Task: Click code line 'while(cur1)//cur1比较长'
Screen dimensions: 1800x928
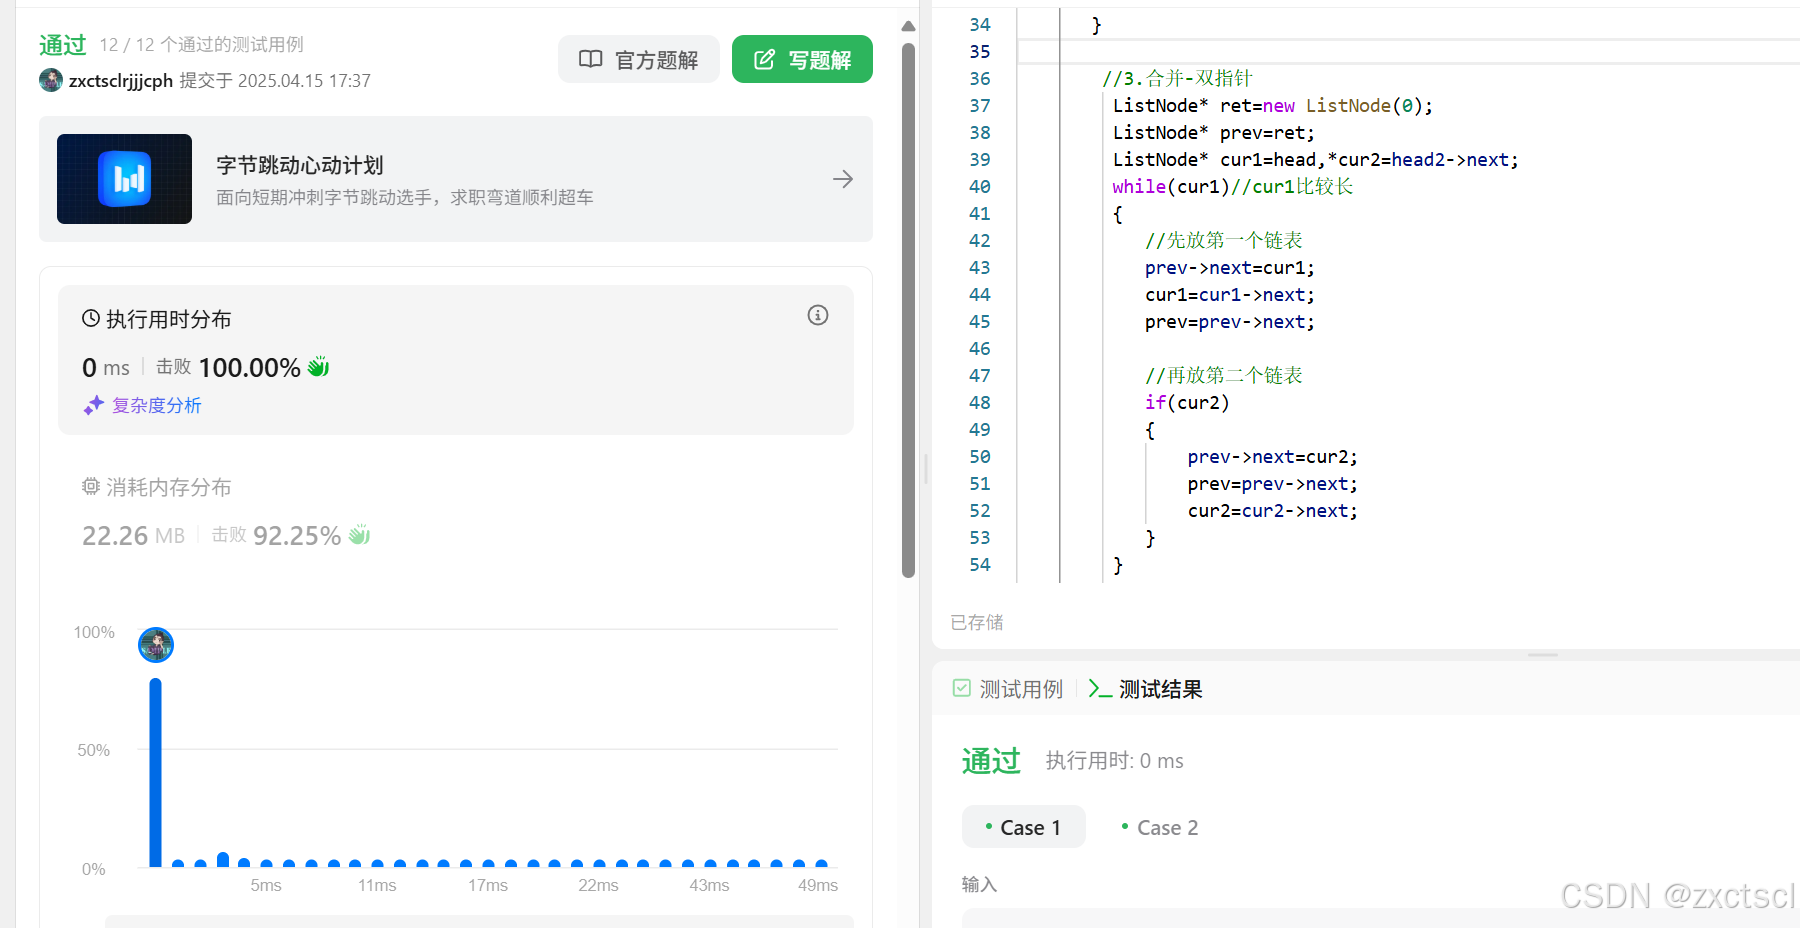Action: (1232, 186)
